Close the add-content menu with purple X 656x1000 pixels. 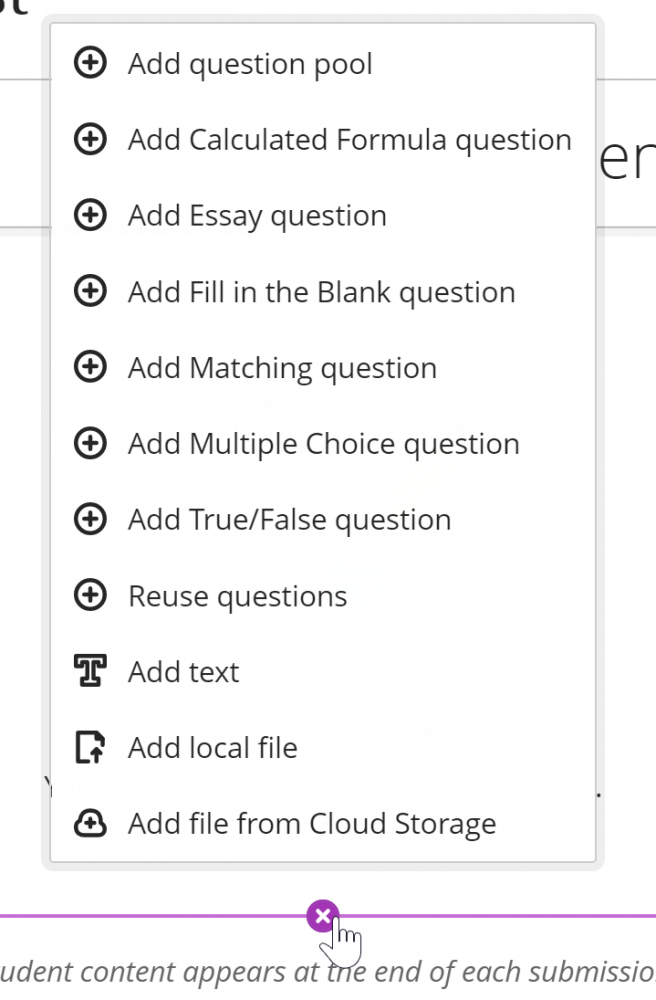[322, 915]
